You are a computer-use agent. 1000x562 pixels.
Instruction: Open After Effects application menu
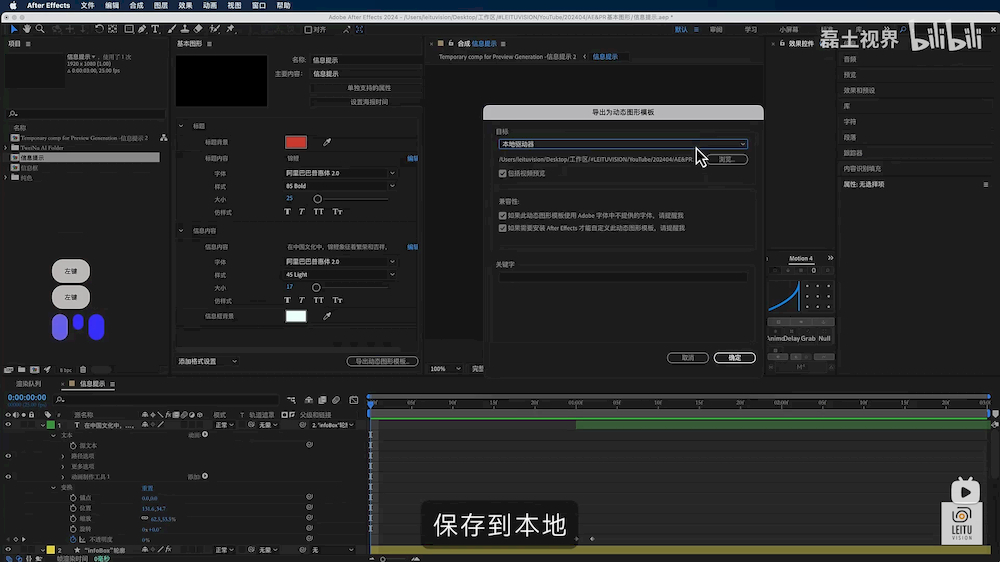point(48,5)
